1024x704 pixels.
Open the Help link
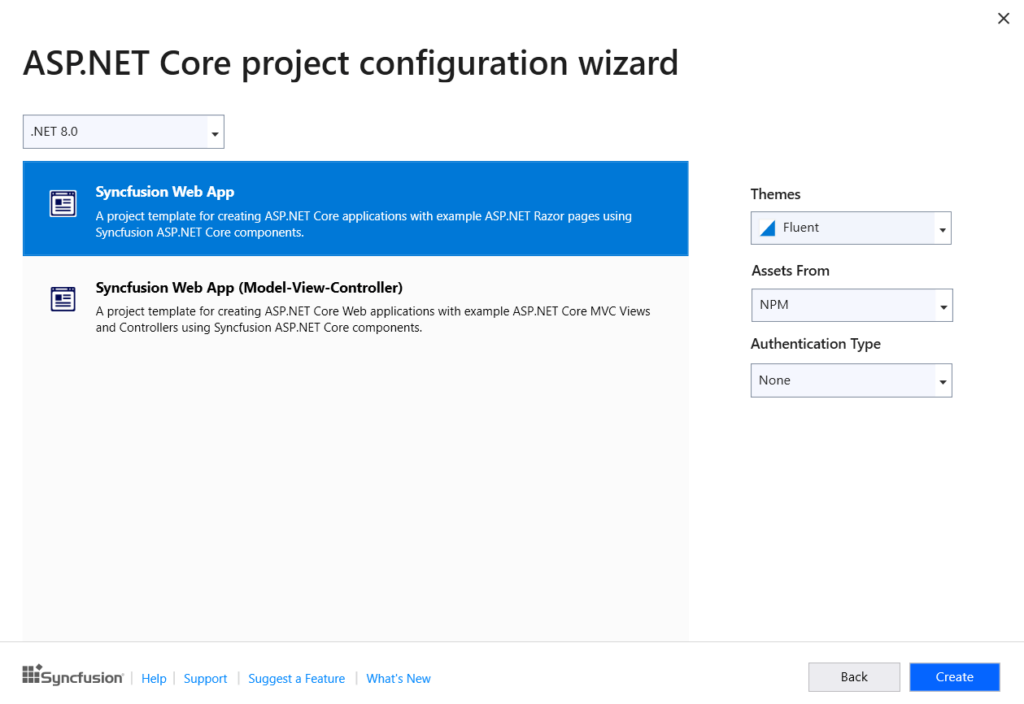point(153,678)
